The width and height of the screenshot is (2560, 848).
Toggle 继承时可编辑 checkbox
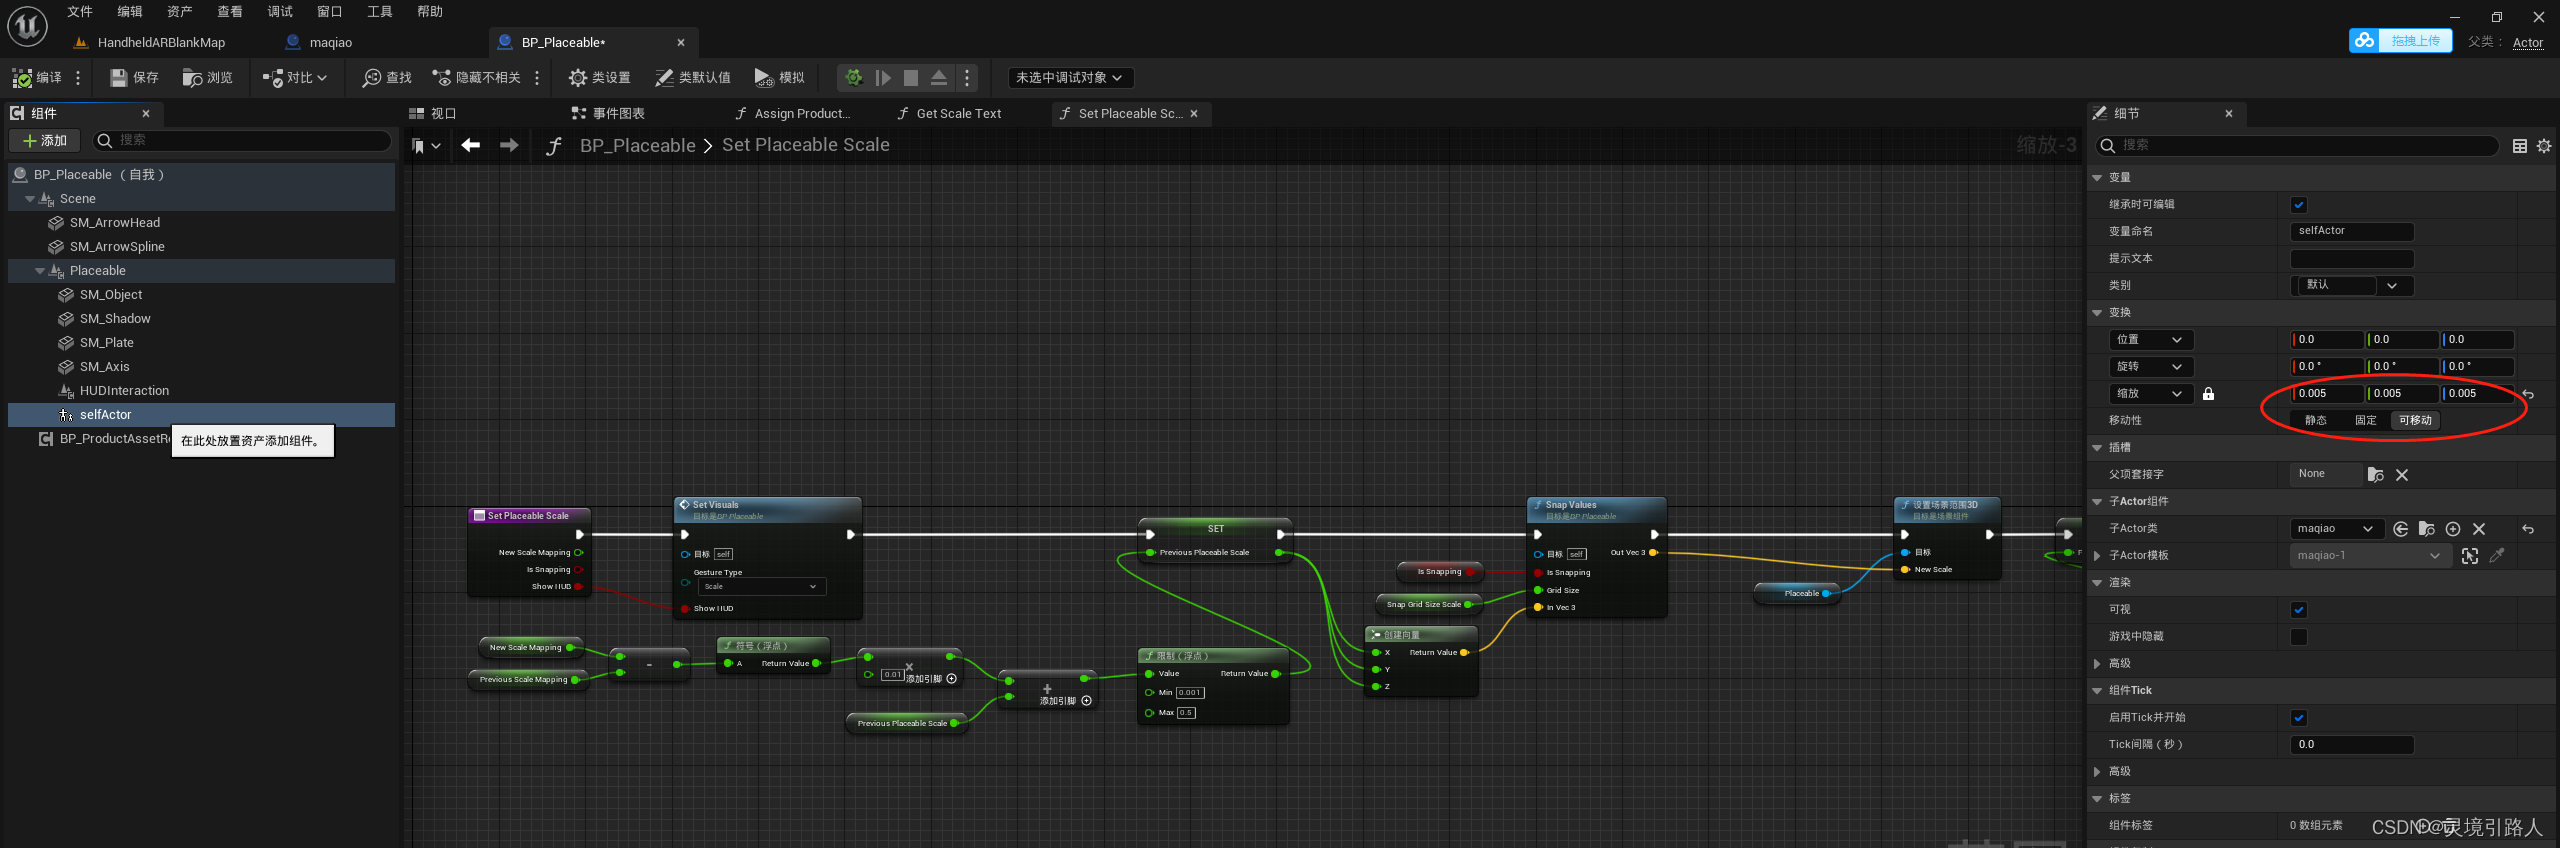click(x=2299, y=205)
